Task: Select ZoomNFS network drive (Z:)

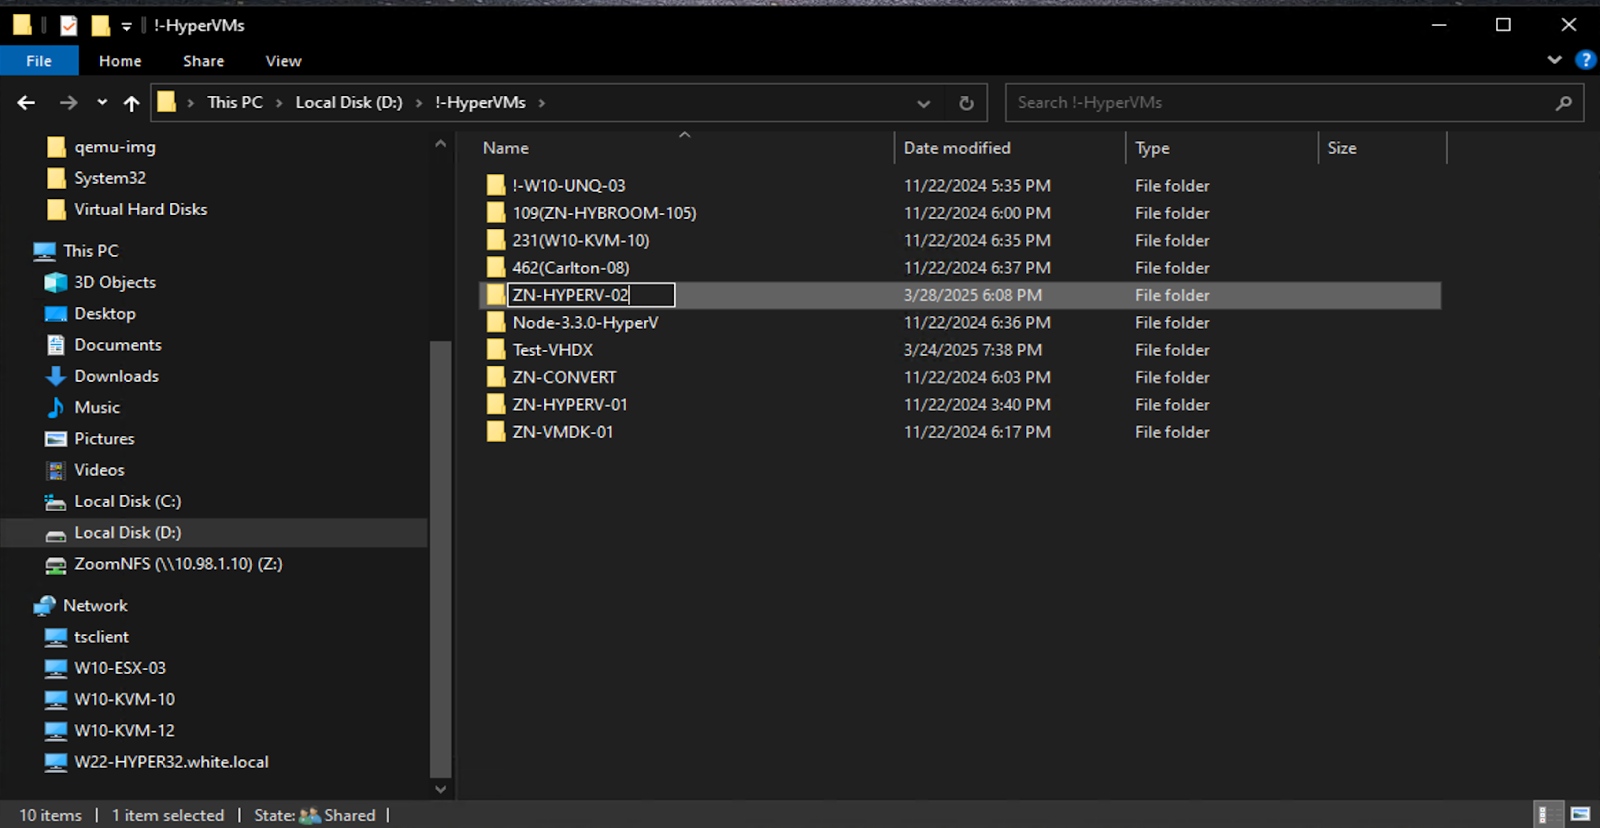Action: pyautogui.click(x=178, y=564)
